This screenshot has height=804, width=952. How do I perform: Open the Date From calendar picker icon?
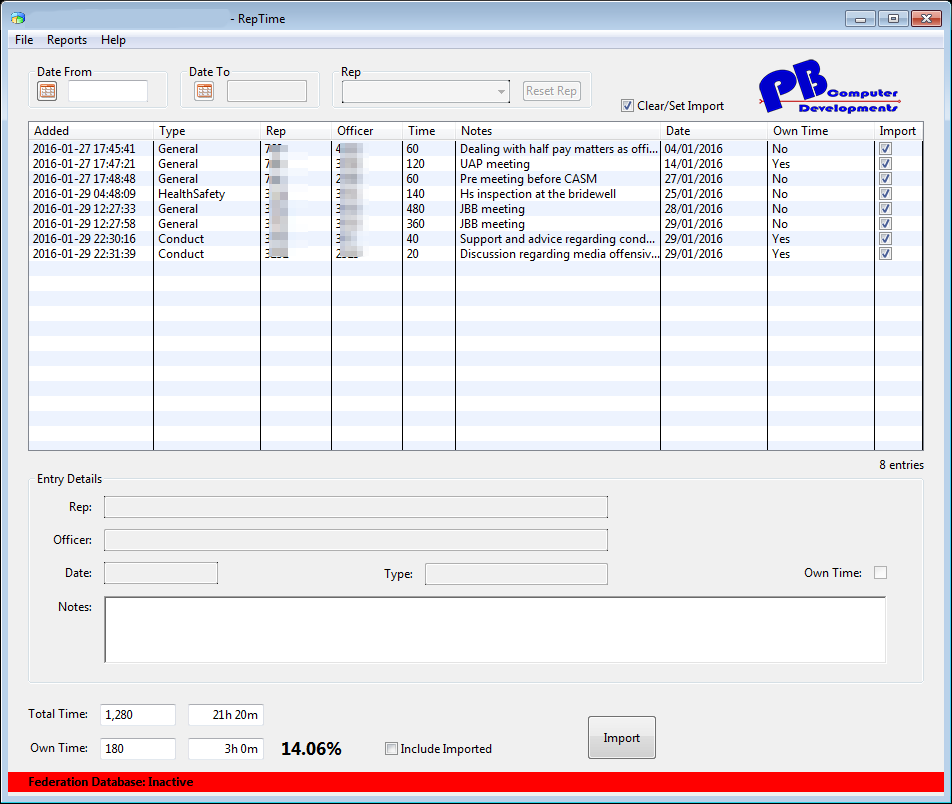pos(47,91)
